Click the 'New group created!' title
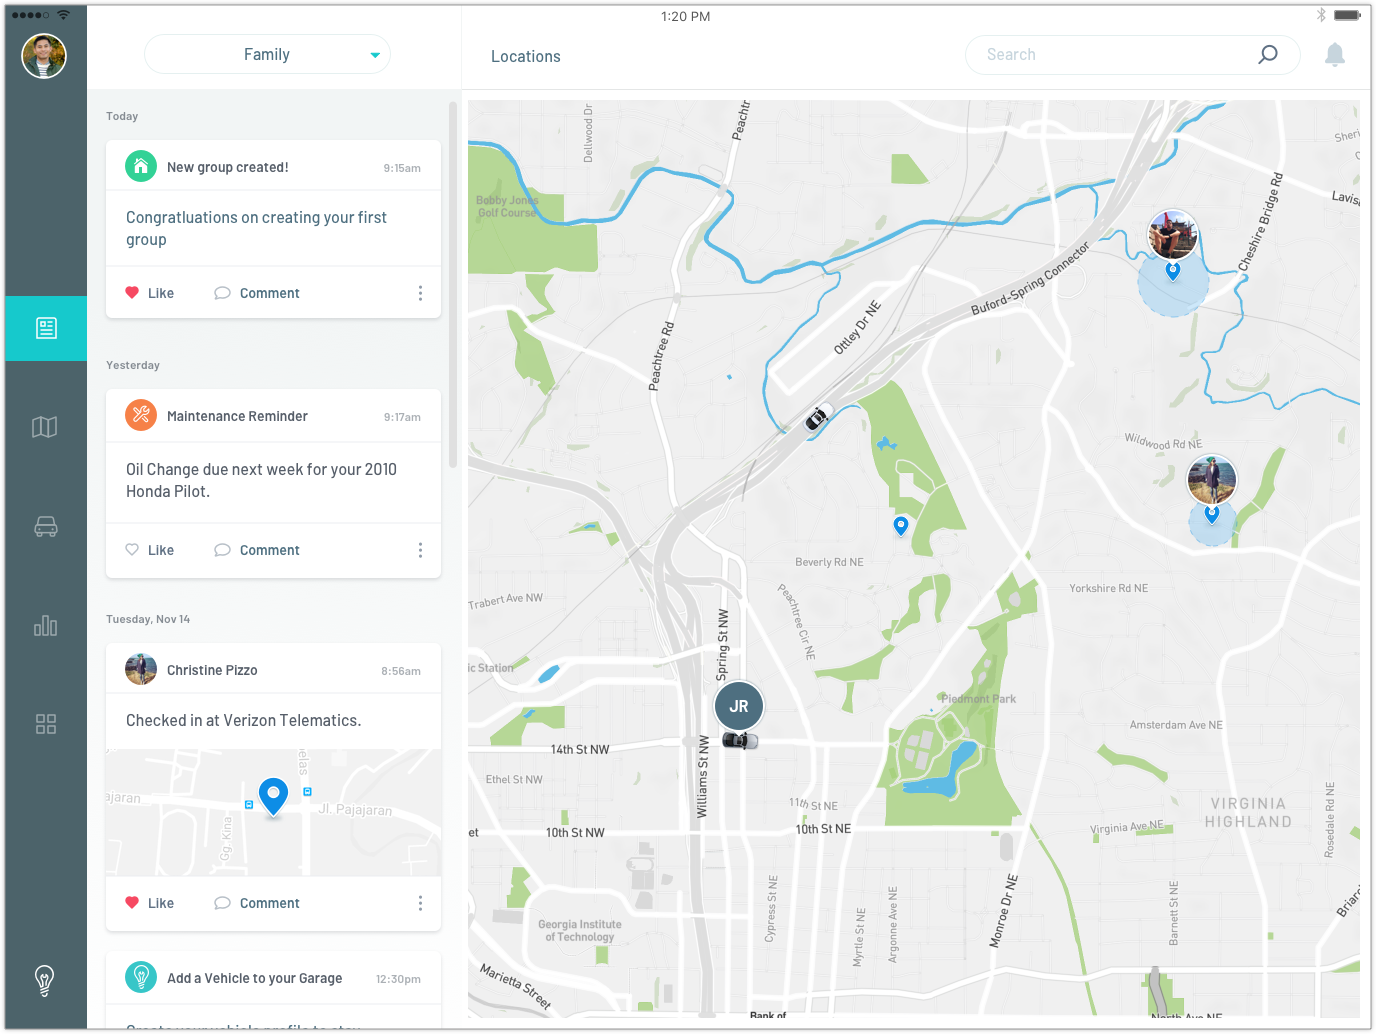This screenshot has width=1376, height=1034. pos(228,167)
